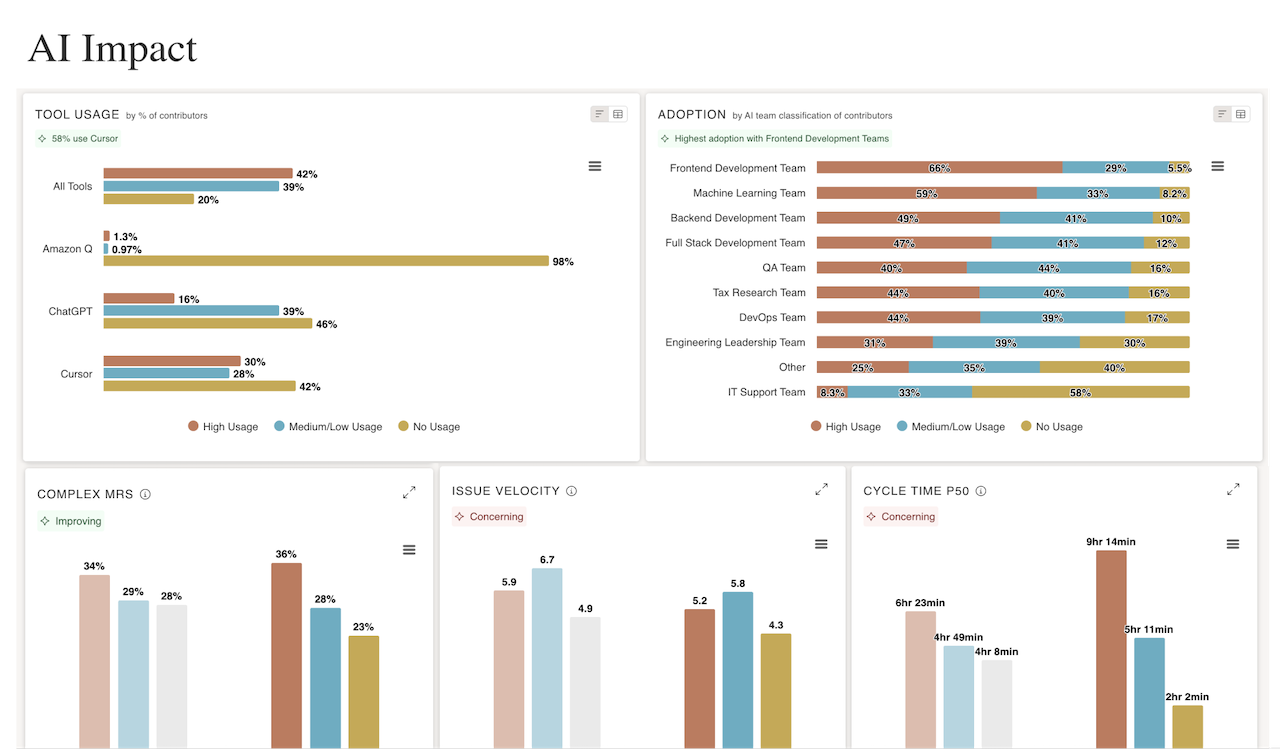Image resolution: width=1280 pixels, height=749 pixels.
Task: Switch Tool Usage panel to chart view
Action: 600,114
